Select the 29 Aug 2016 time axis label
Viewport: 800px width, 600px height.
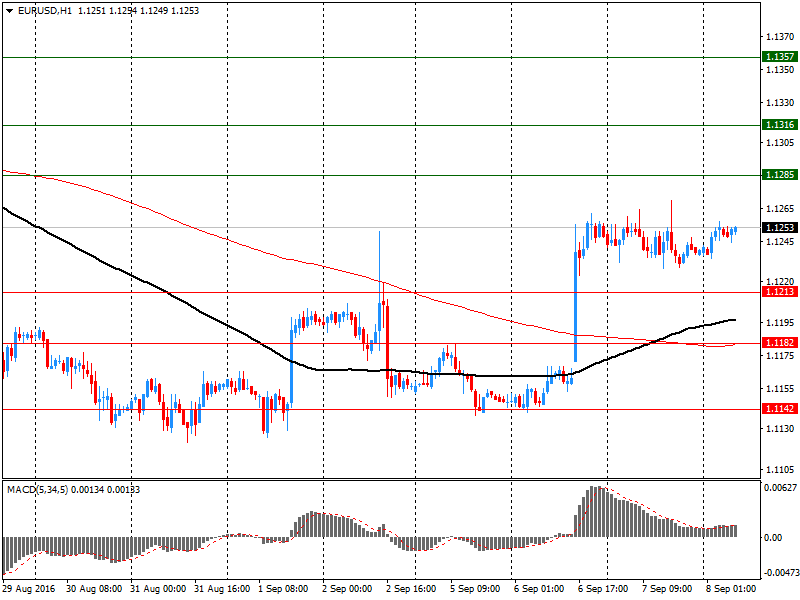tap(29, 589)
